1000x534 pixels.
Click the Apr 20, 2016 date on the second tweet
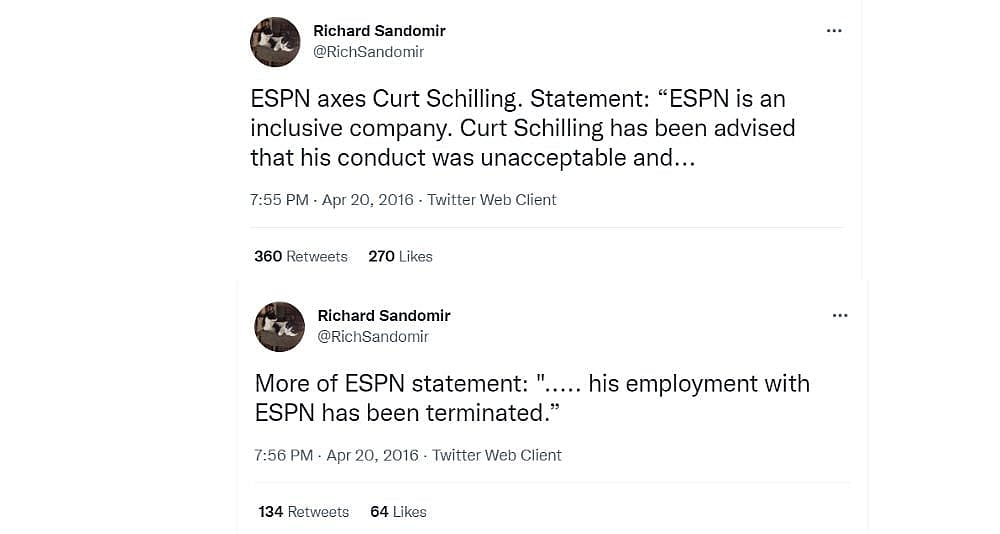click(x=374, y=455)
